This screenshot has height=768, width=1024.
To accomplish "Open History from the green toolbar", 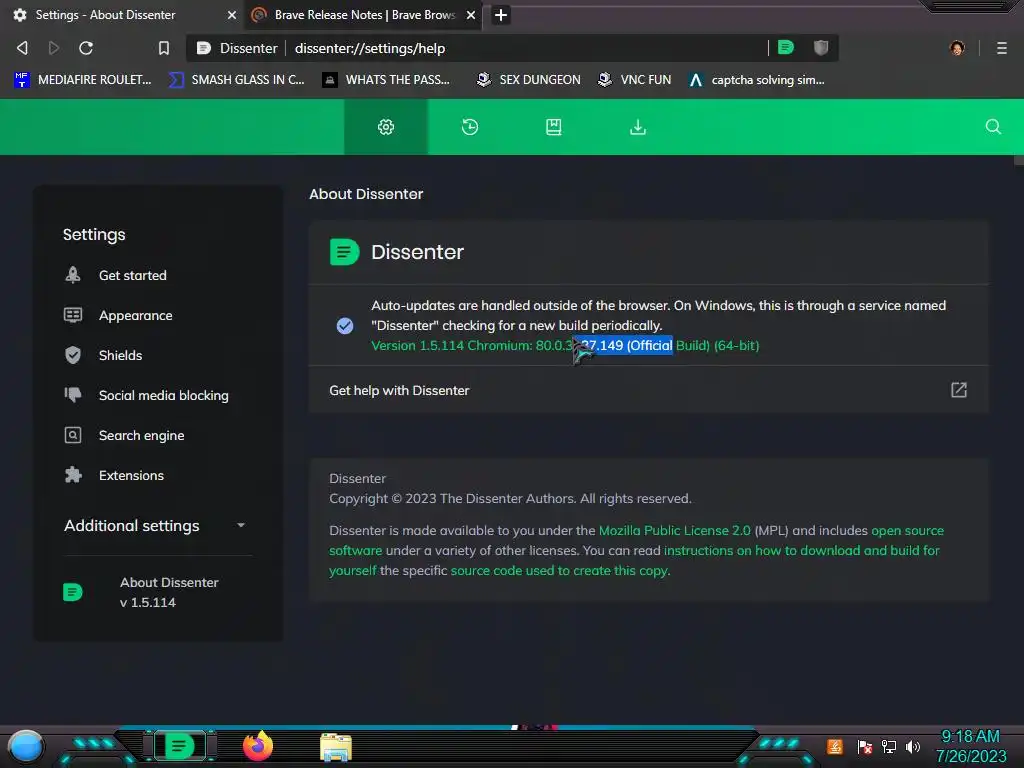I will tap(470, 127).
